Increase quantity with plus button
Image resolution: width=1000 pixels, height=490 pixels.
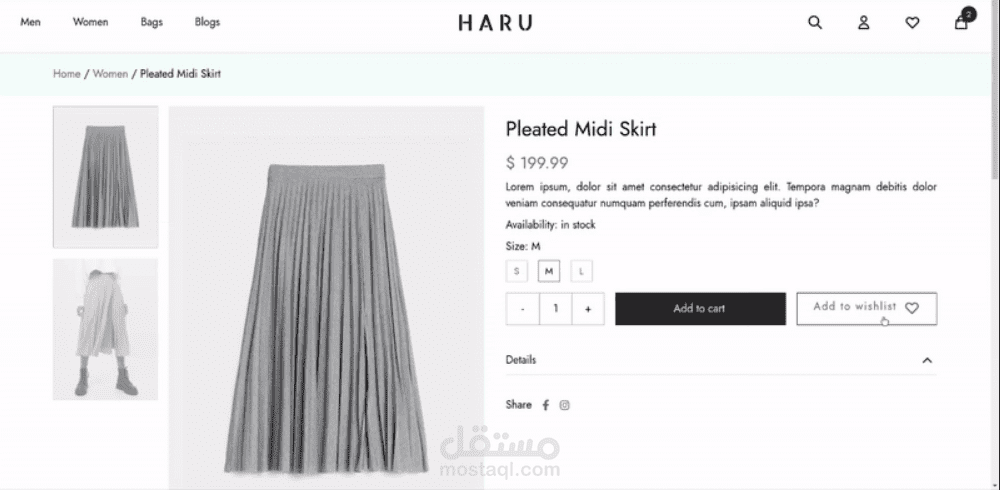(x=588, y=309)
